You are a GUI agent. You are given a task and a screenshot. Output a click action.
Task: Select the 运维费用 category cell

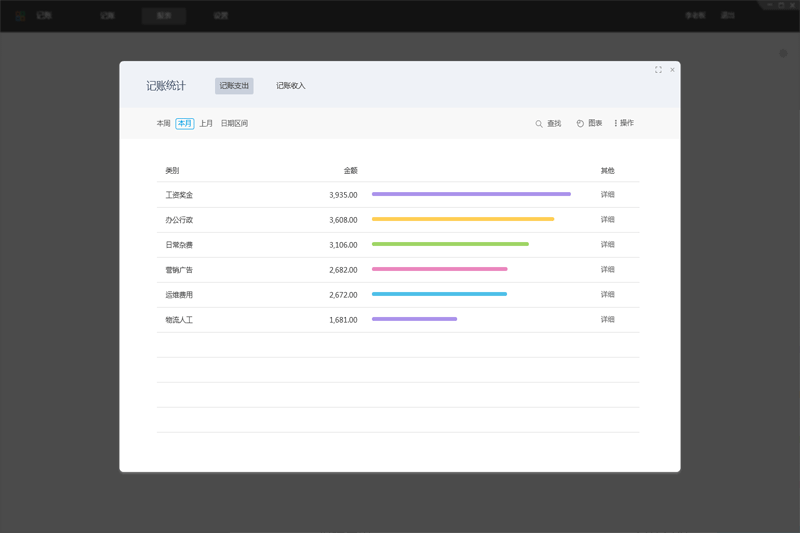click(x=179, y=295)
